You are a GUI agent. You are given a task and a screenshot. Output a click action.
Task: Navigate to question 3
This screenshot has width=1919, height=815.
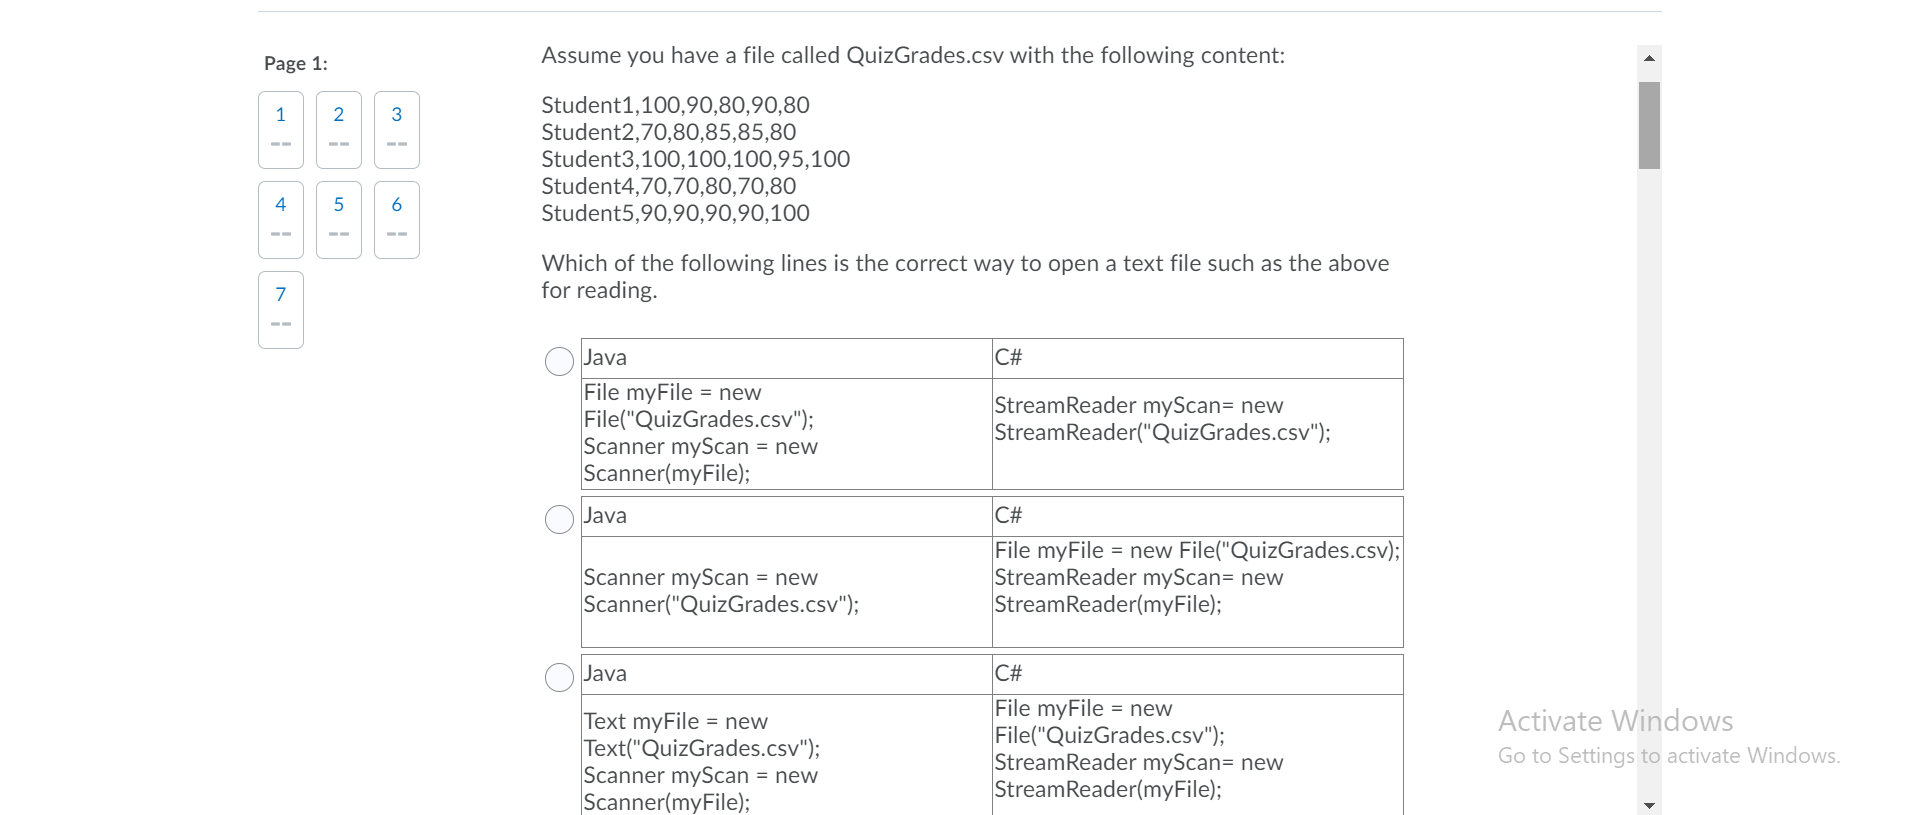[396, 129]
